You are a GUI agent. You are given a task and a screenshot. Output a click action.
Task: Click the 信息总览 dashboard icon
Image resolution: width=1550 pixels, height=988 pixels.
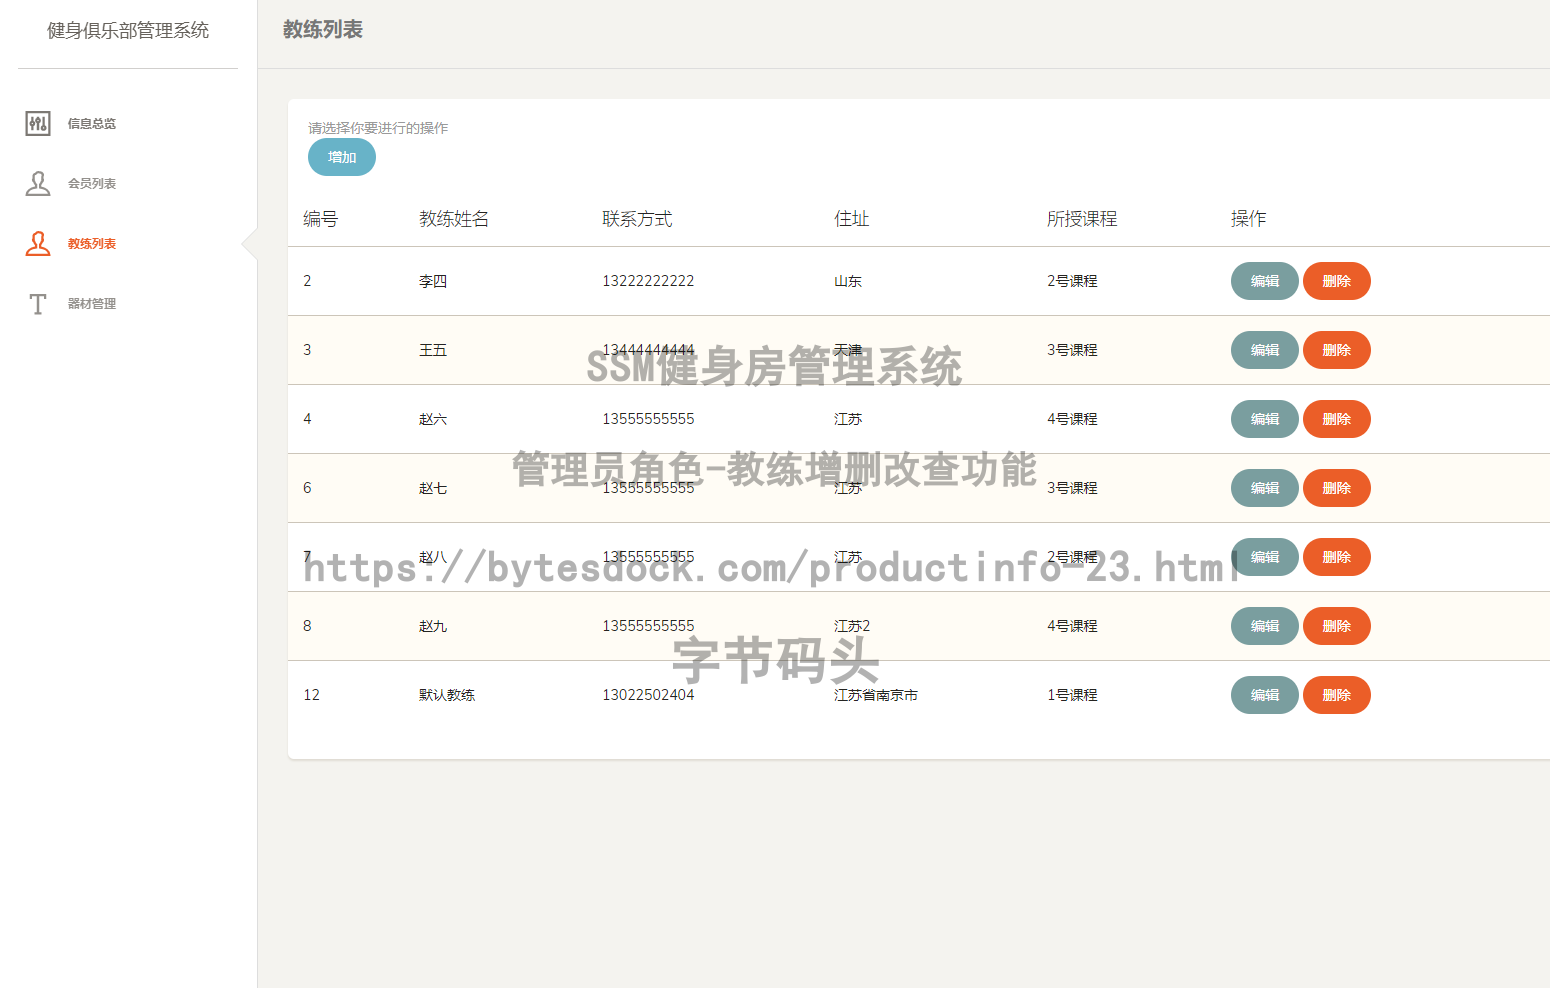point(38,124)
